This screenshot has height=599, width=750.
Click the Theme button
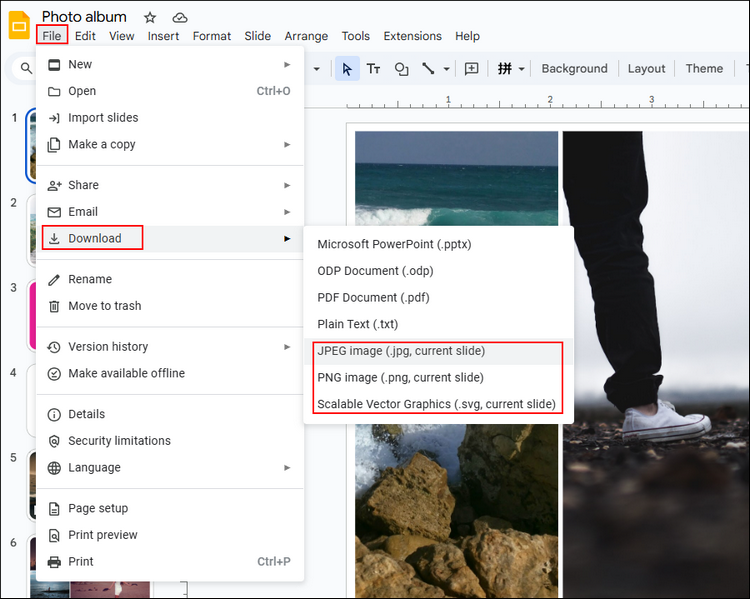pyautogui.click(x=704, y=69)
